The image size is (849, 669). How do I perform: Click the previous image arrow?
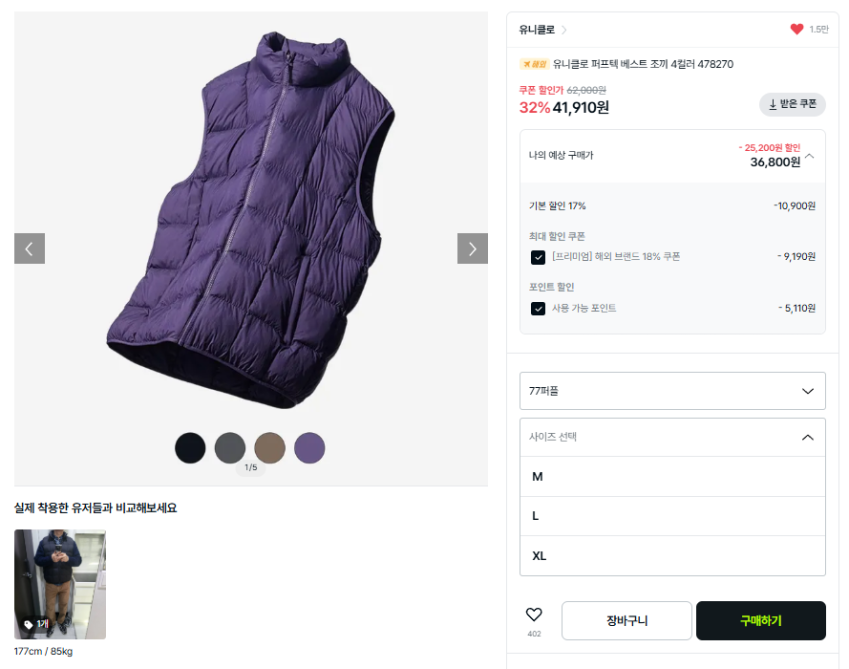pos(29,249)
